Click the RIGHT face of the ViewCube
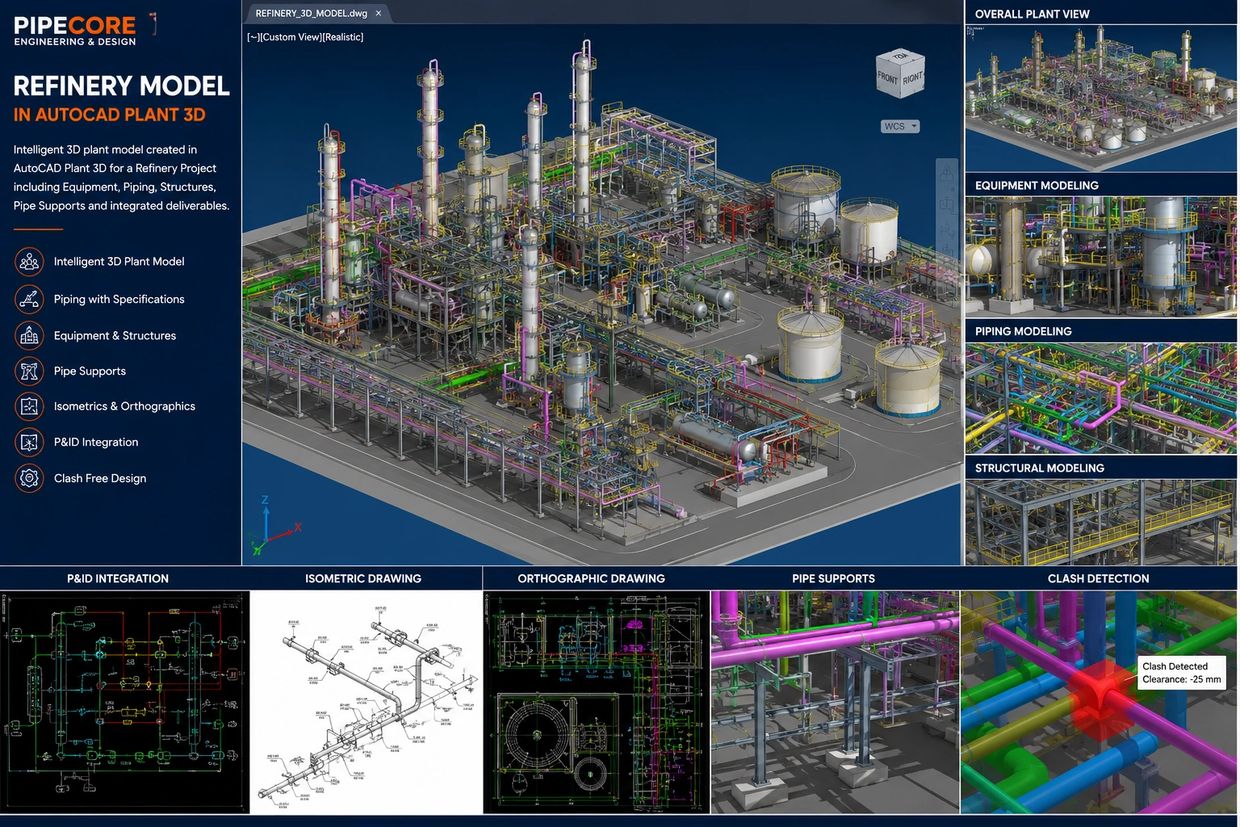The width and height of the screenshot is (1240, 827). (x=913, y=77)
